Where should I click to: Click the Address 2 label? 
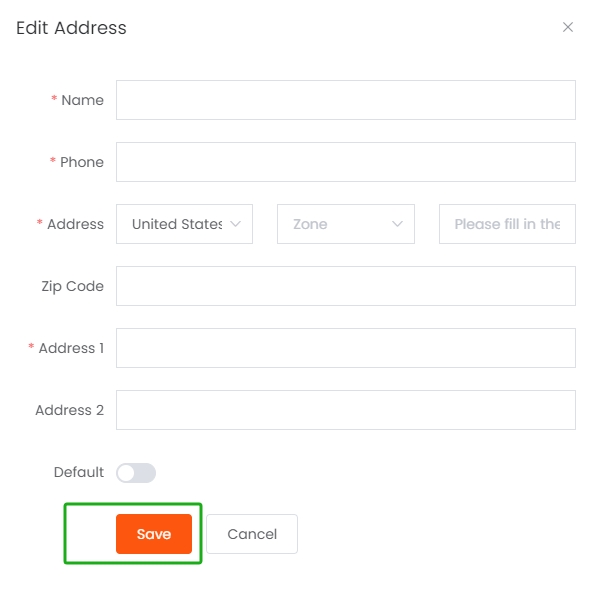(x=69, y=410)
